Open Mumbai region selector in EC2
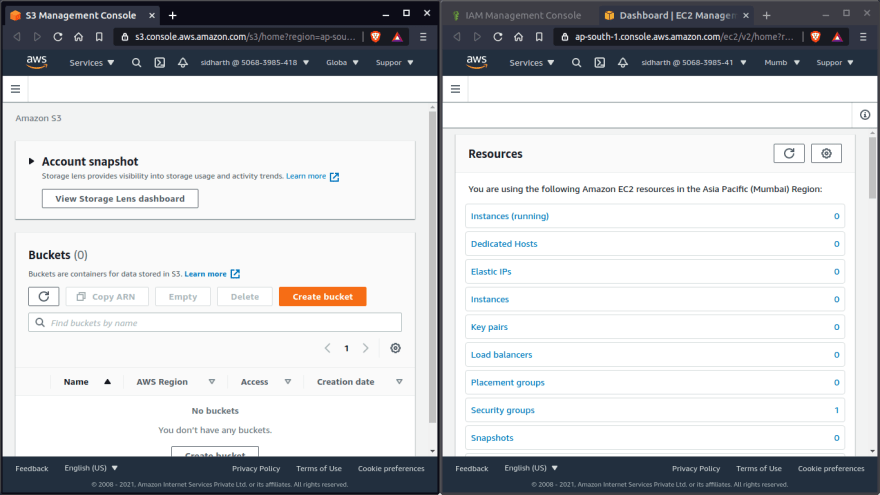Screen dimensions: 880x495 click(x=782, y=63)
